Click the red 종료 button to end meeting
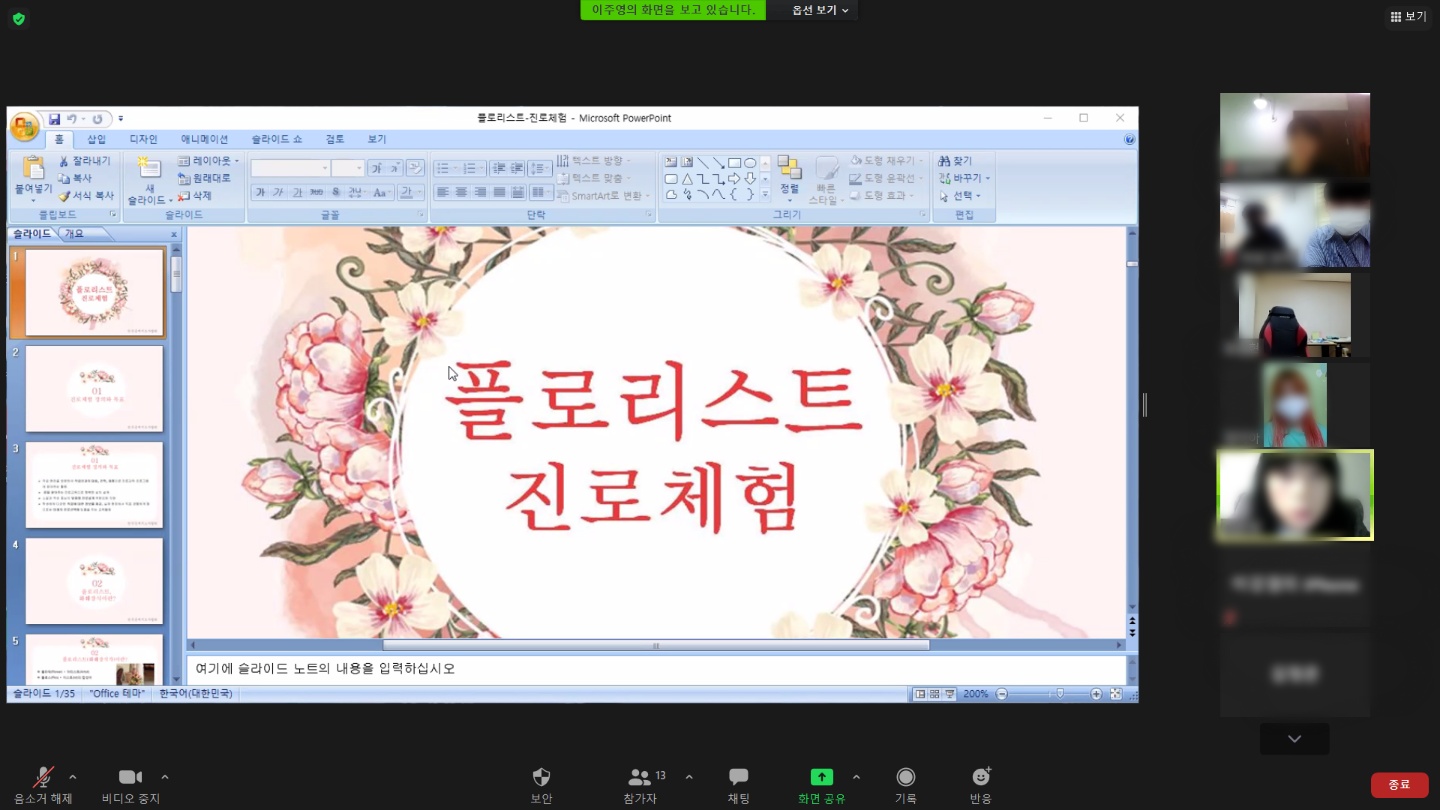 click(x=1399, y=785)
